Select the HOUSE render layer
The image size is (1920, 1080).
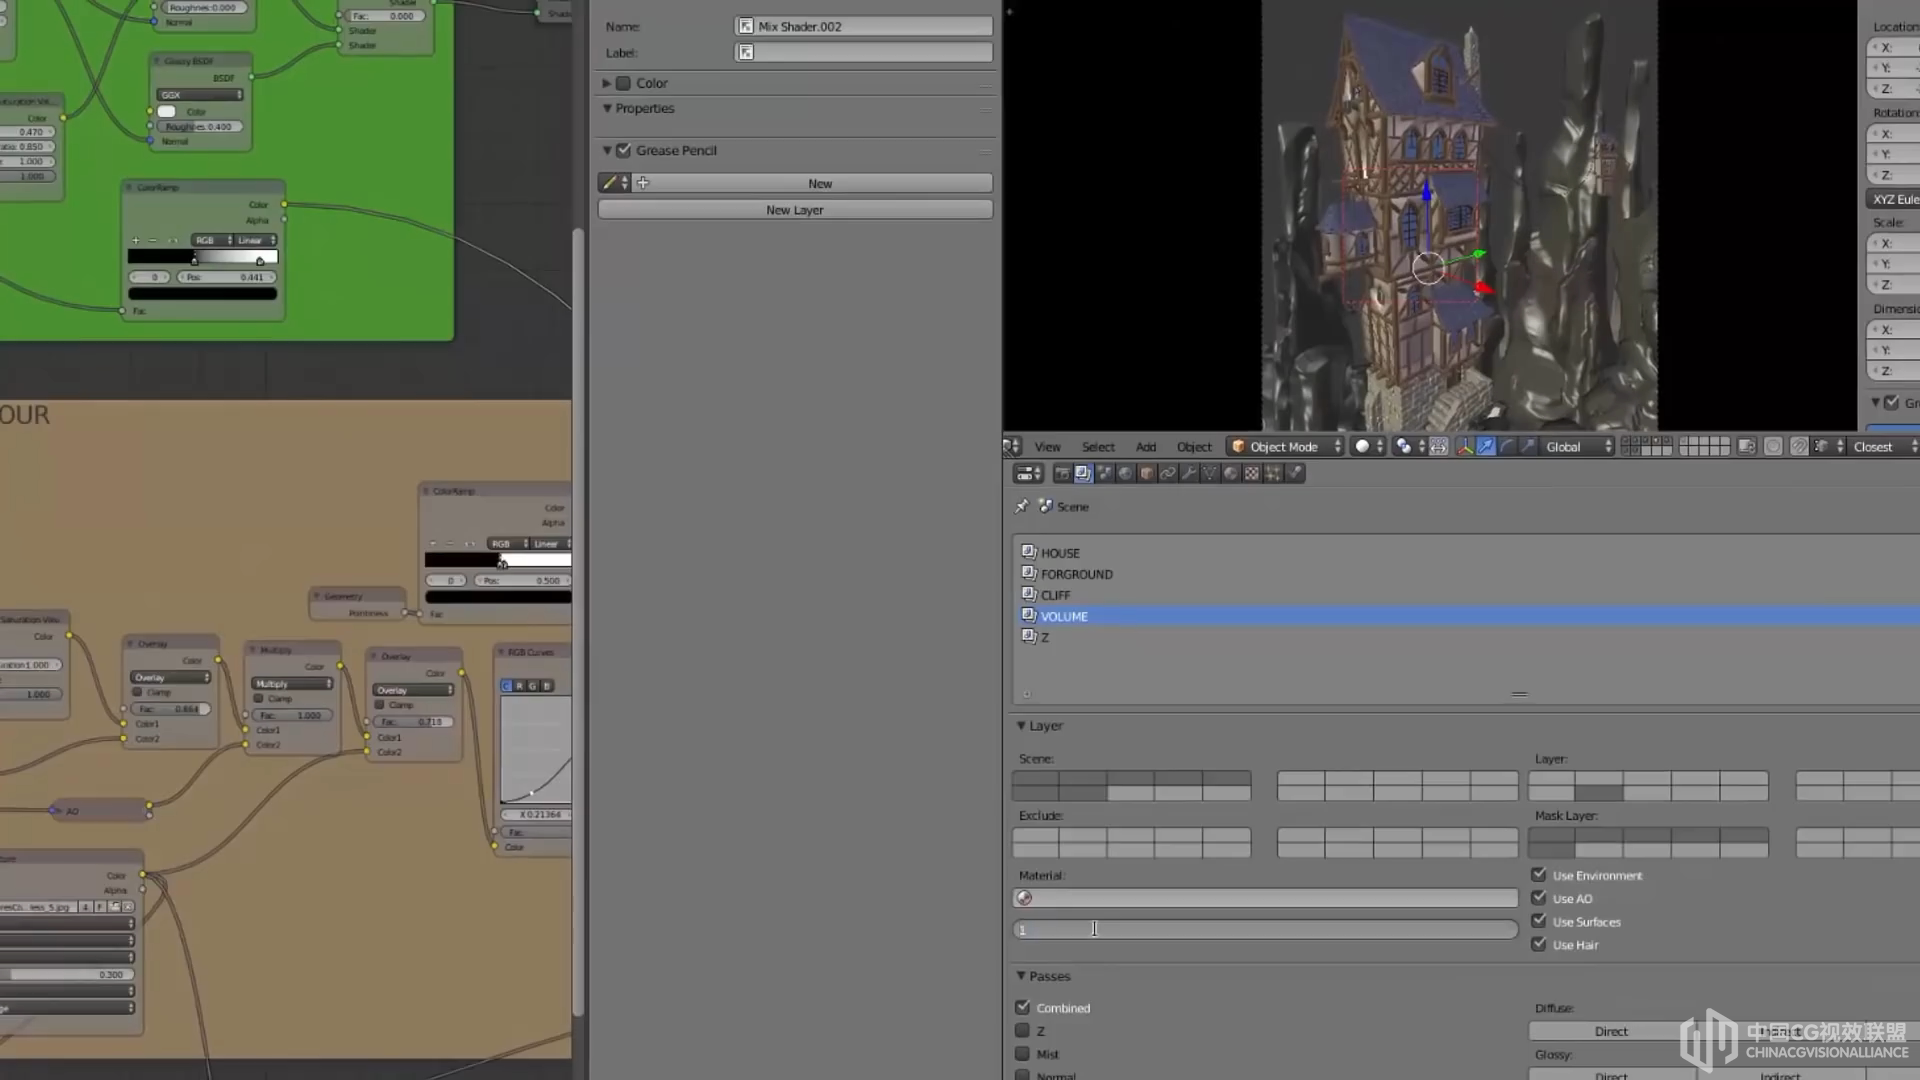(x=1466, y=553)
